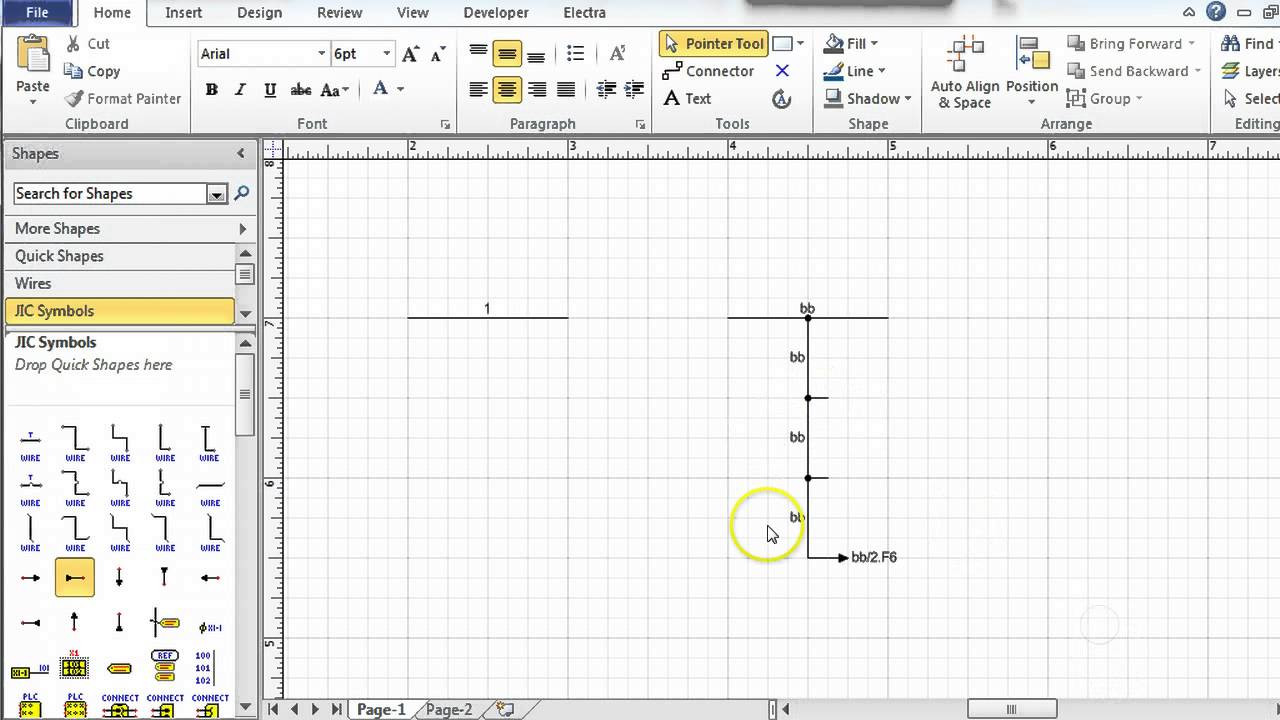Click Bring Forward in Arrange group
This screenshot has width=1280, height=720.
coord(1131,44)
